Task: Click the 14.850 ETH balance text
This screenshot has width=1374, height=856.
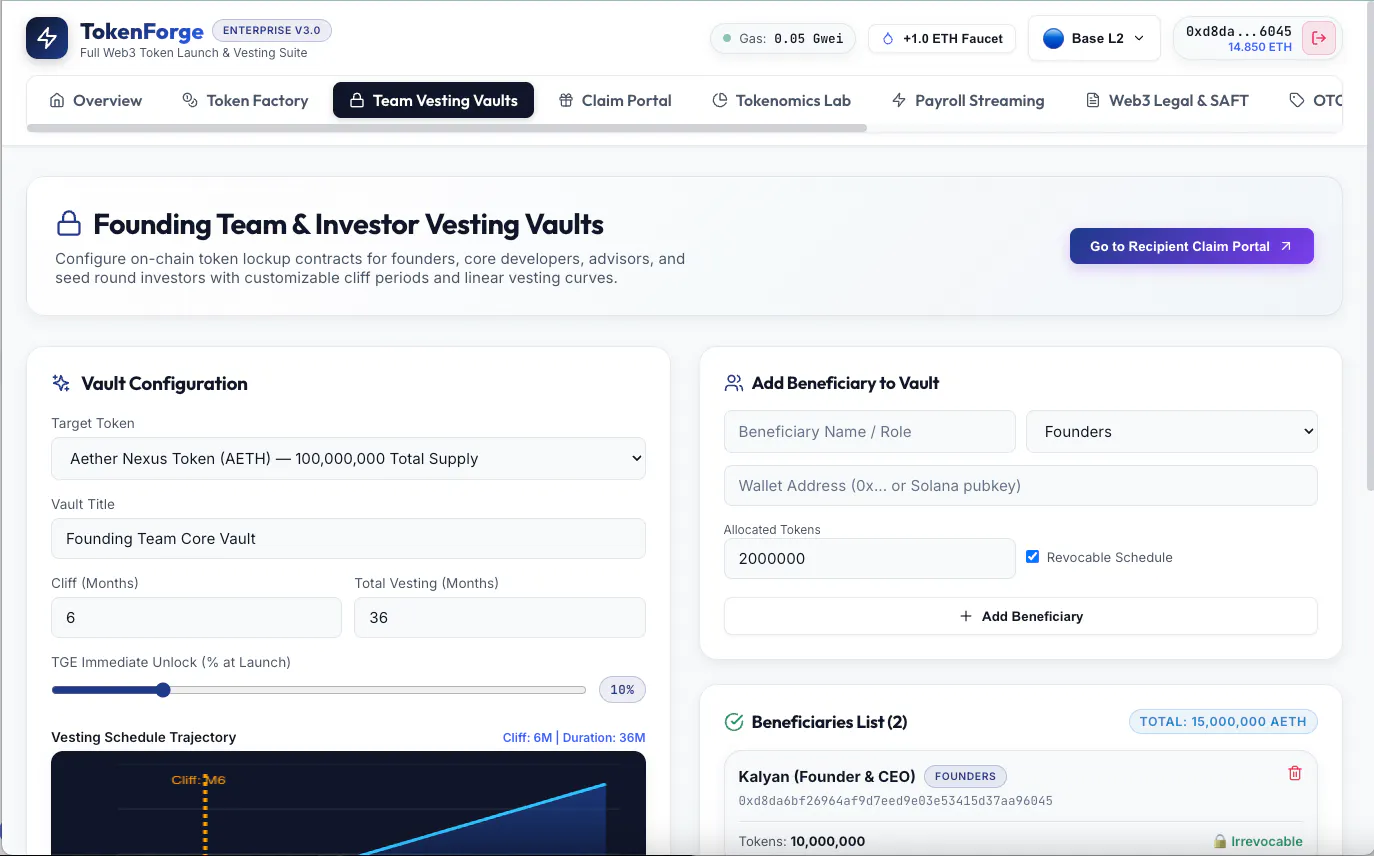Action: (1260, 47)
